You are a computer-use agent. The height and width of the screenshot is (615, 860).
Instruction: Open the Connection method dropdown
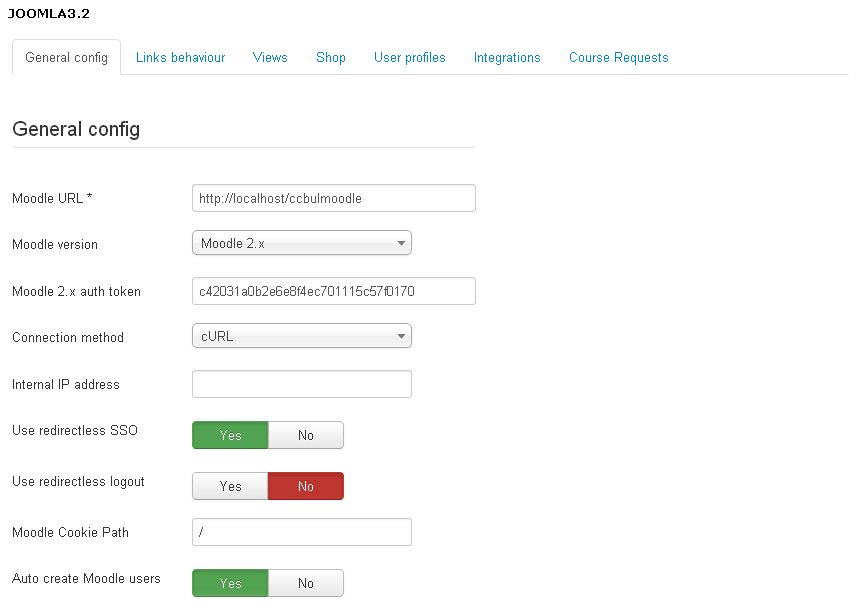click(301, 337)
